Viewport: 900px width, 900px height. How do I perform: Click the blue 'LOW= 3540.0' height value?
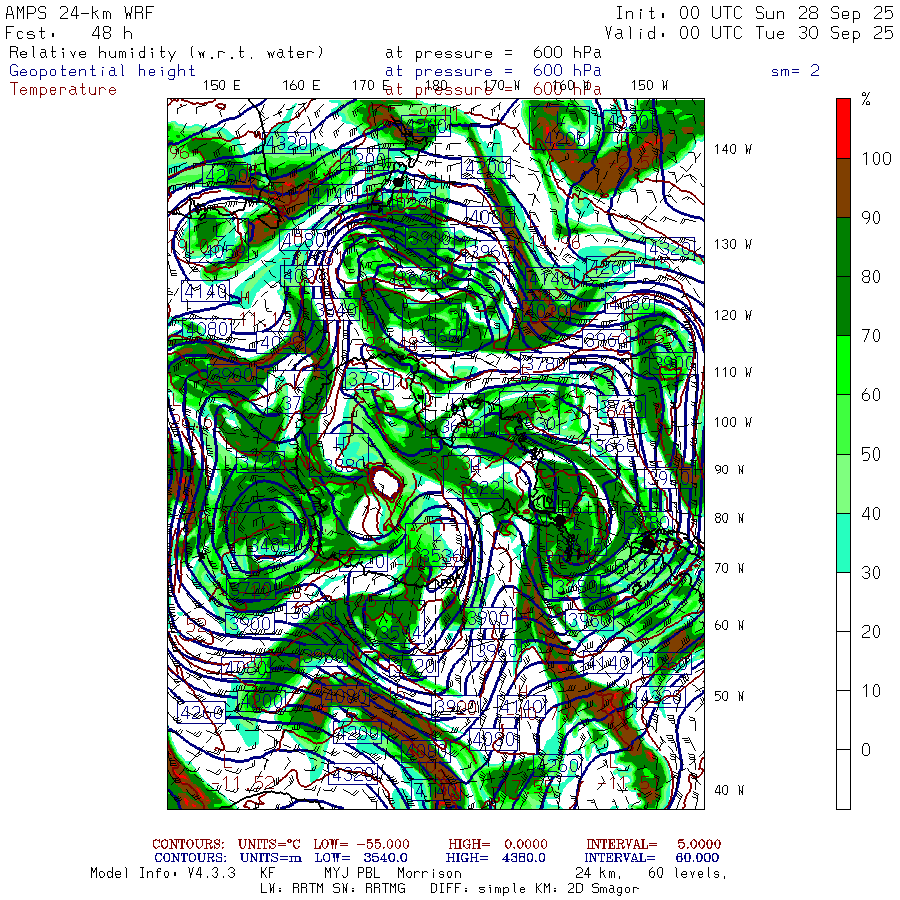click(361, 858)
